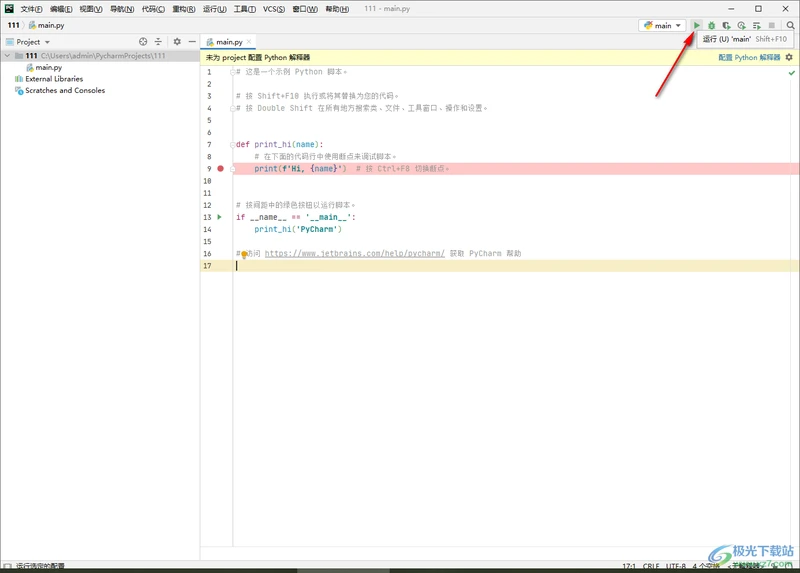Click the gray Stop square icon

pyautogui.click(x=771, y=25)
